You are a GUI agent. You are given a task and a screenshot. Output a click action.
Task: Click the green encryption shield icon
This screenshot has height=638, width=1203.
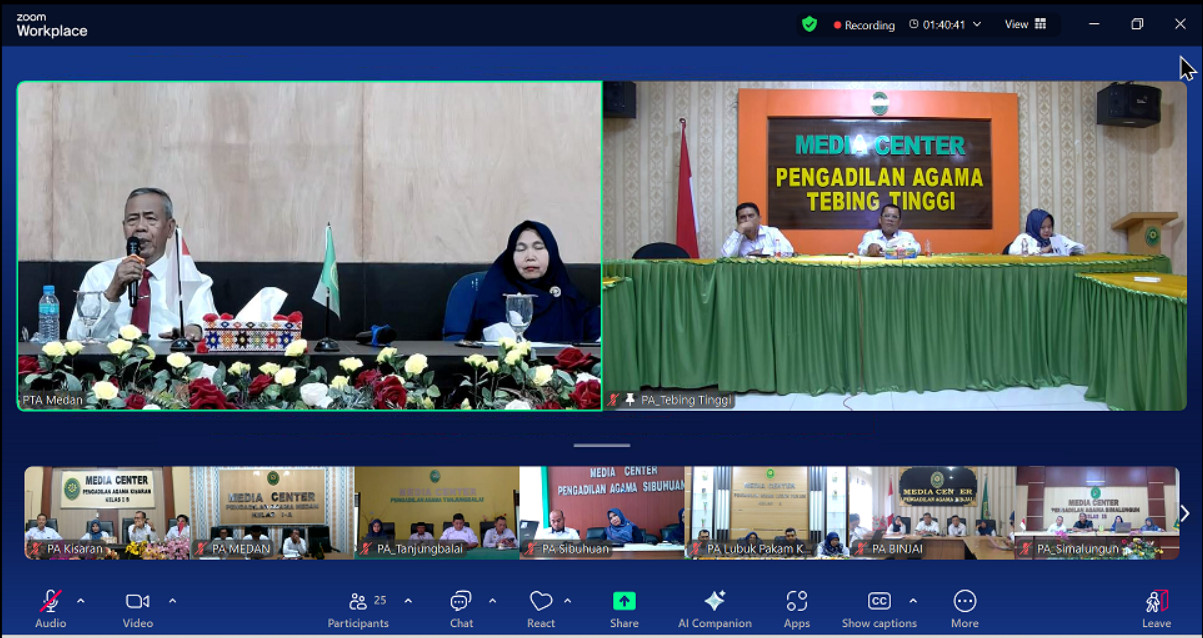click(x=809, y=24)
